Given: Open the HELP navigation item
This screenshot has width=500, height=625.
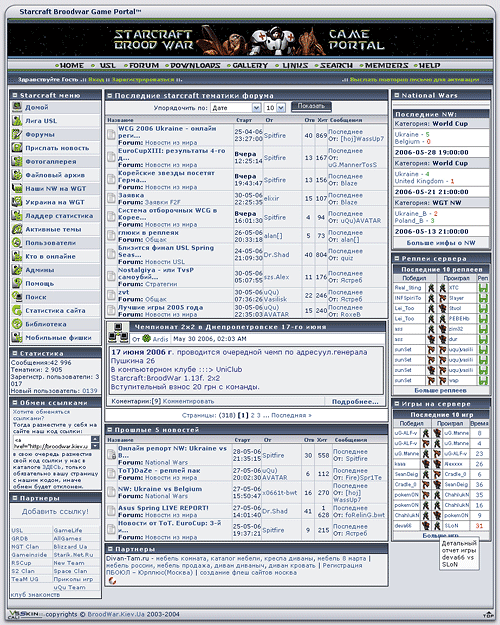Looking at the screenshot, I should click(x=429, y=65).
